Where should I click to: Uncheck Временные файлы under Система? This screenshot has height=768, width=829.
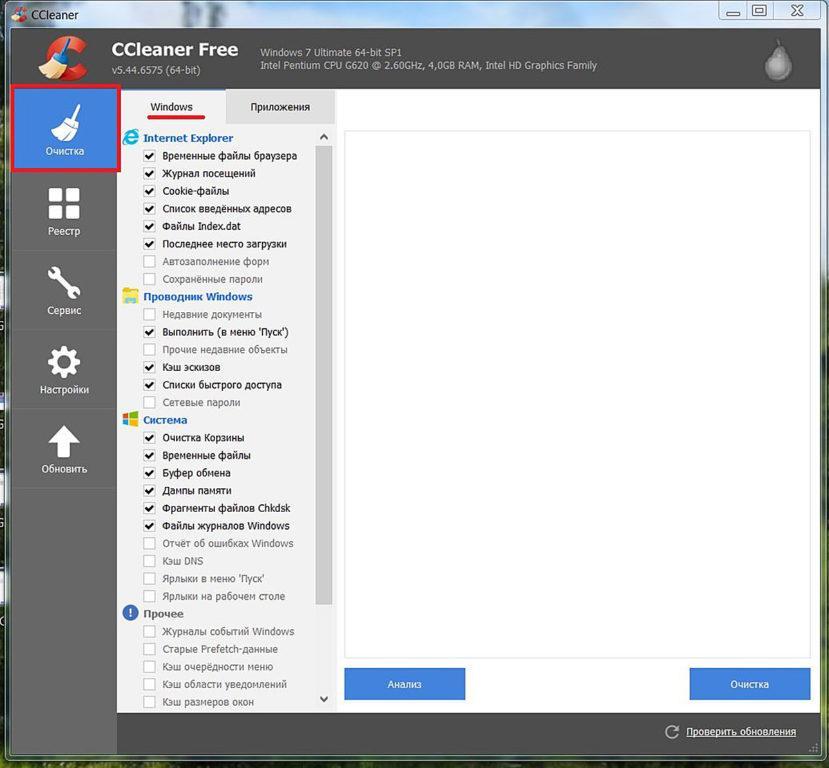click(150, 455)
